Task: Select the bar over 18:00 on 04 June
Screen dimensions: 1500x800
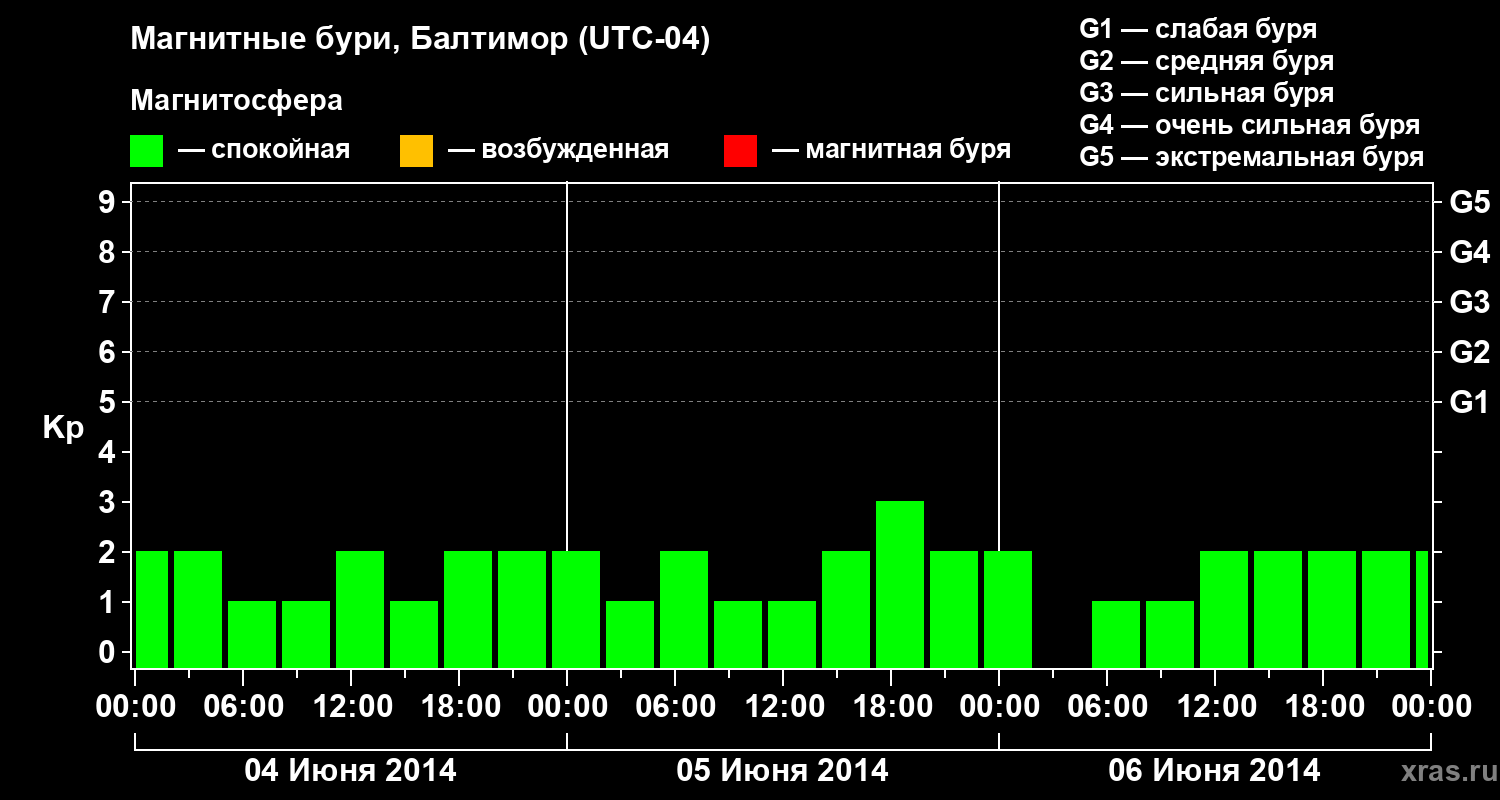Action: tap(468, 609)
